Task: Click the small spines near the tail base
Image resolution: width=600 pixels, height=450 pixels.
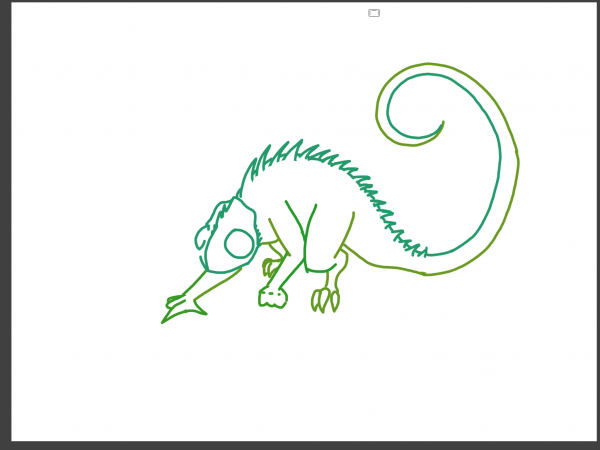Action: pos(409,243)
